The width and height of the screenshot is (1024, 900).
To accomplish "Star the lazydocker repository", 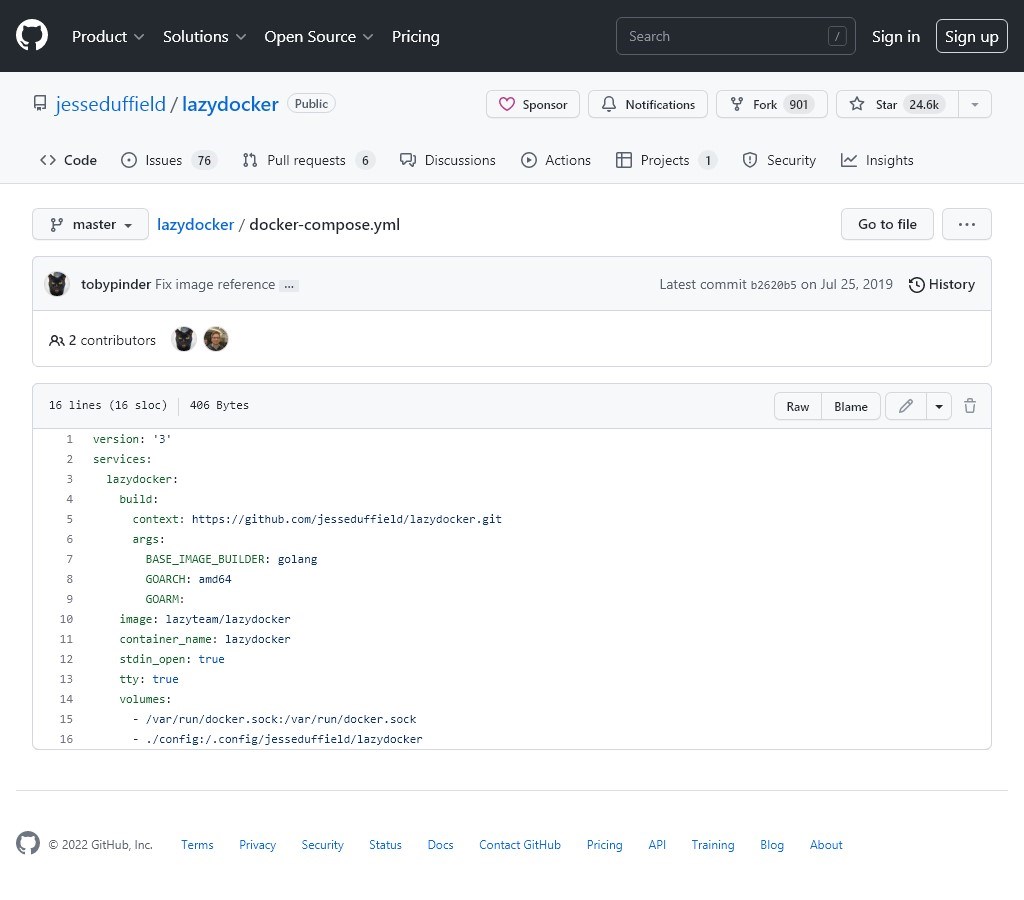I will click(897, 104).
